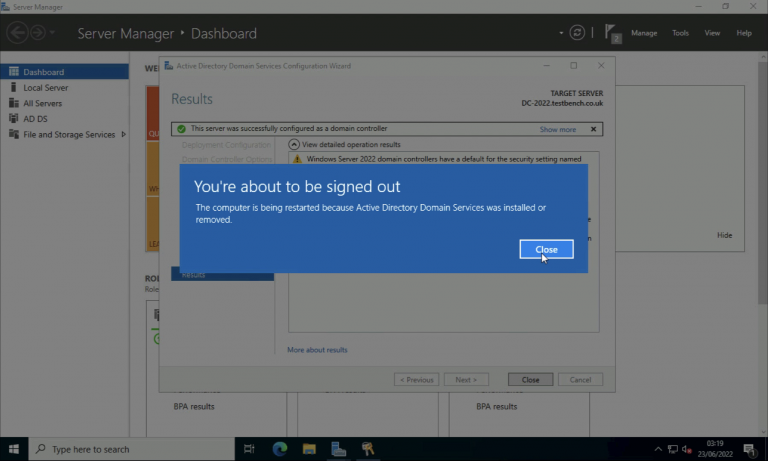Type in the taskbar search box
Viewport: 768px width, 461px height.
tap(130, 449)
